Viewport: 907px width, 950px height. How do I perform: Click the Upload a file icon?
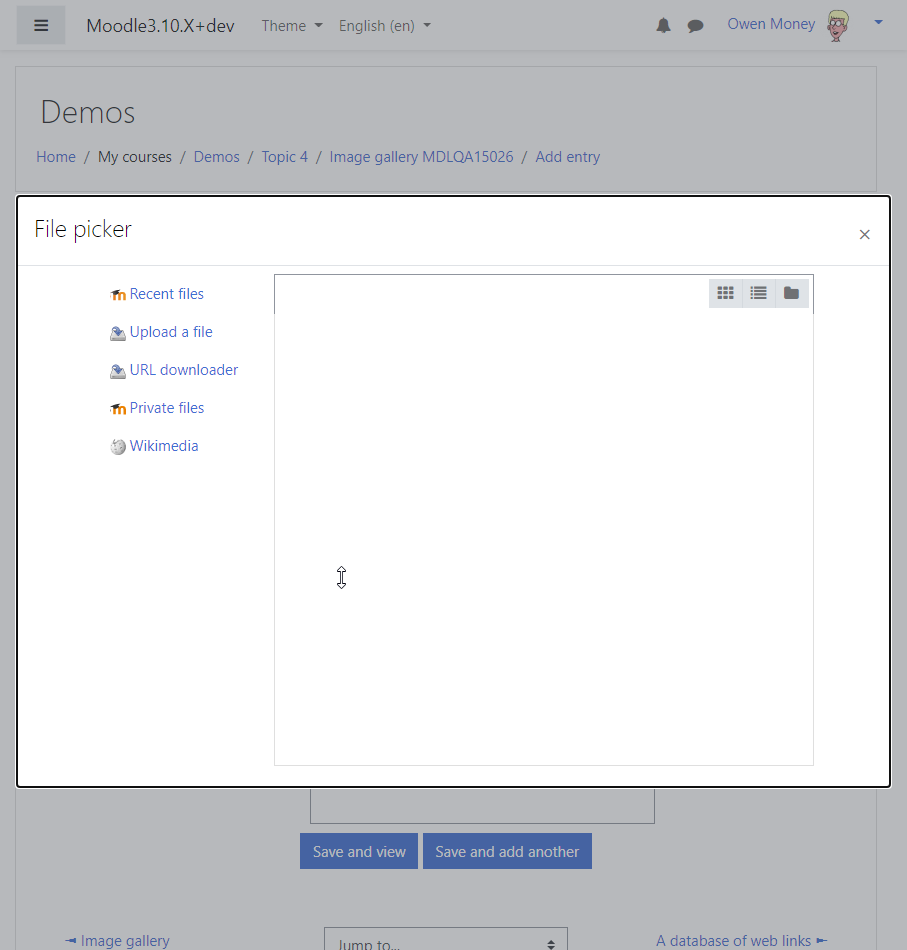pos(118,333)
